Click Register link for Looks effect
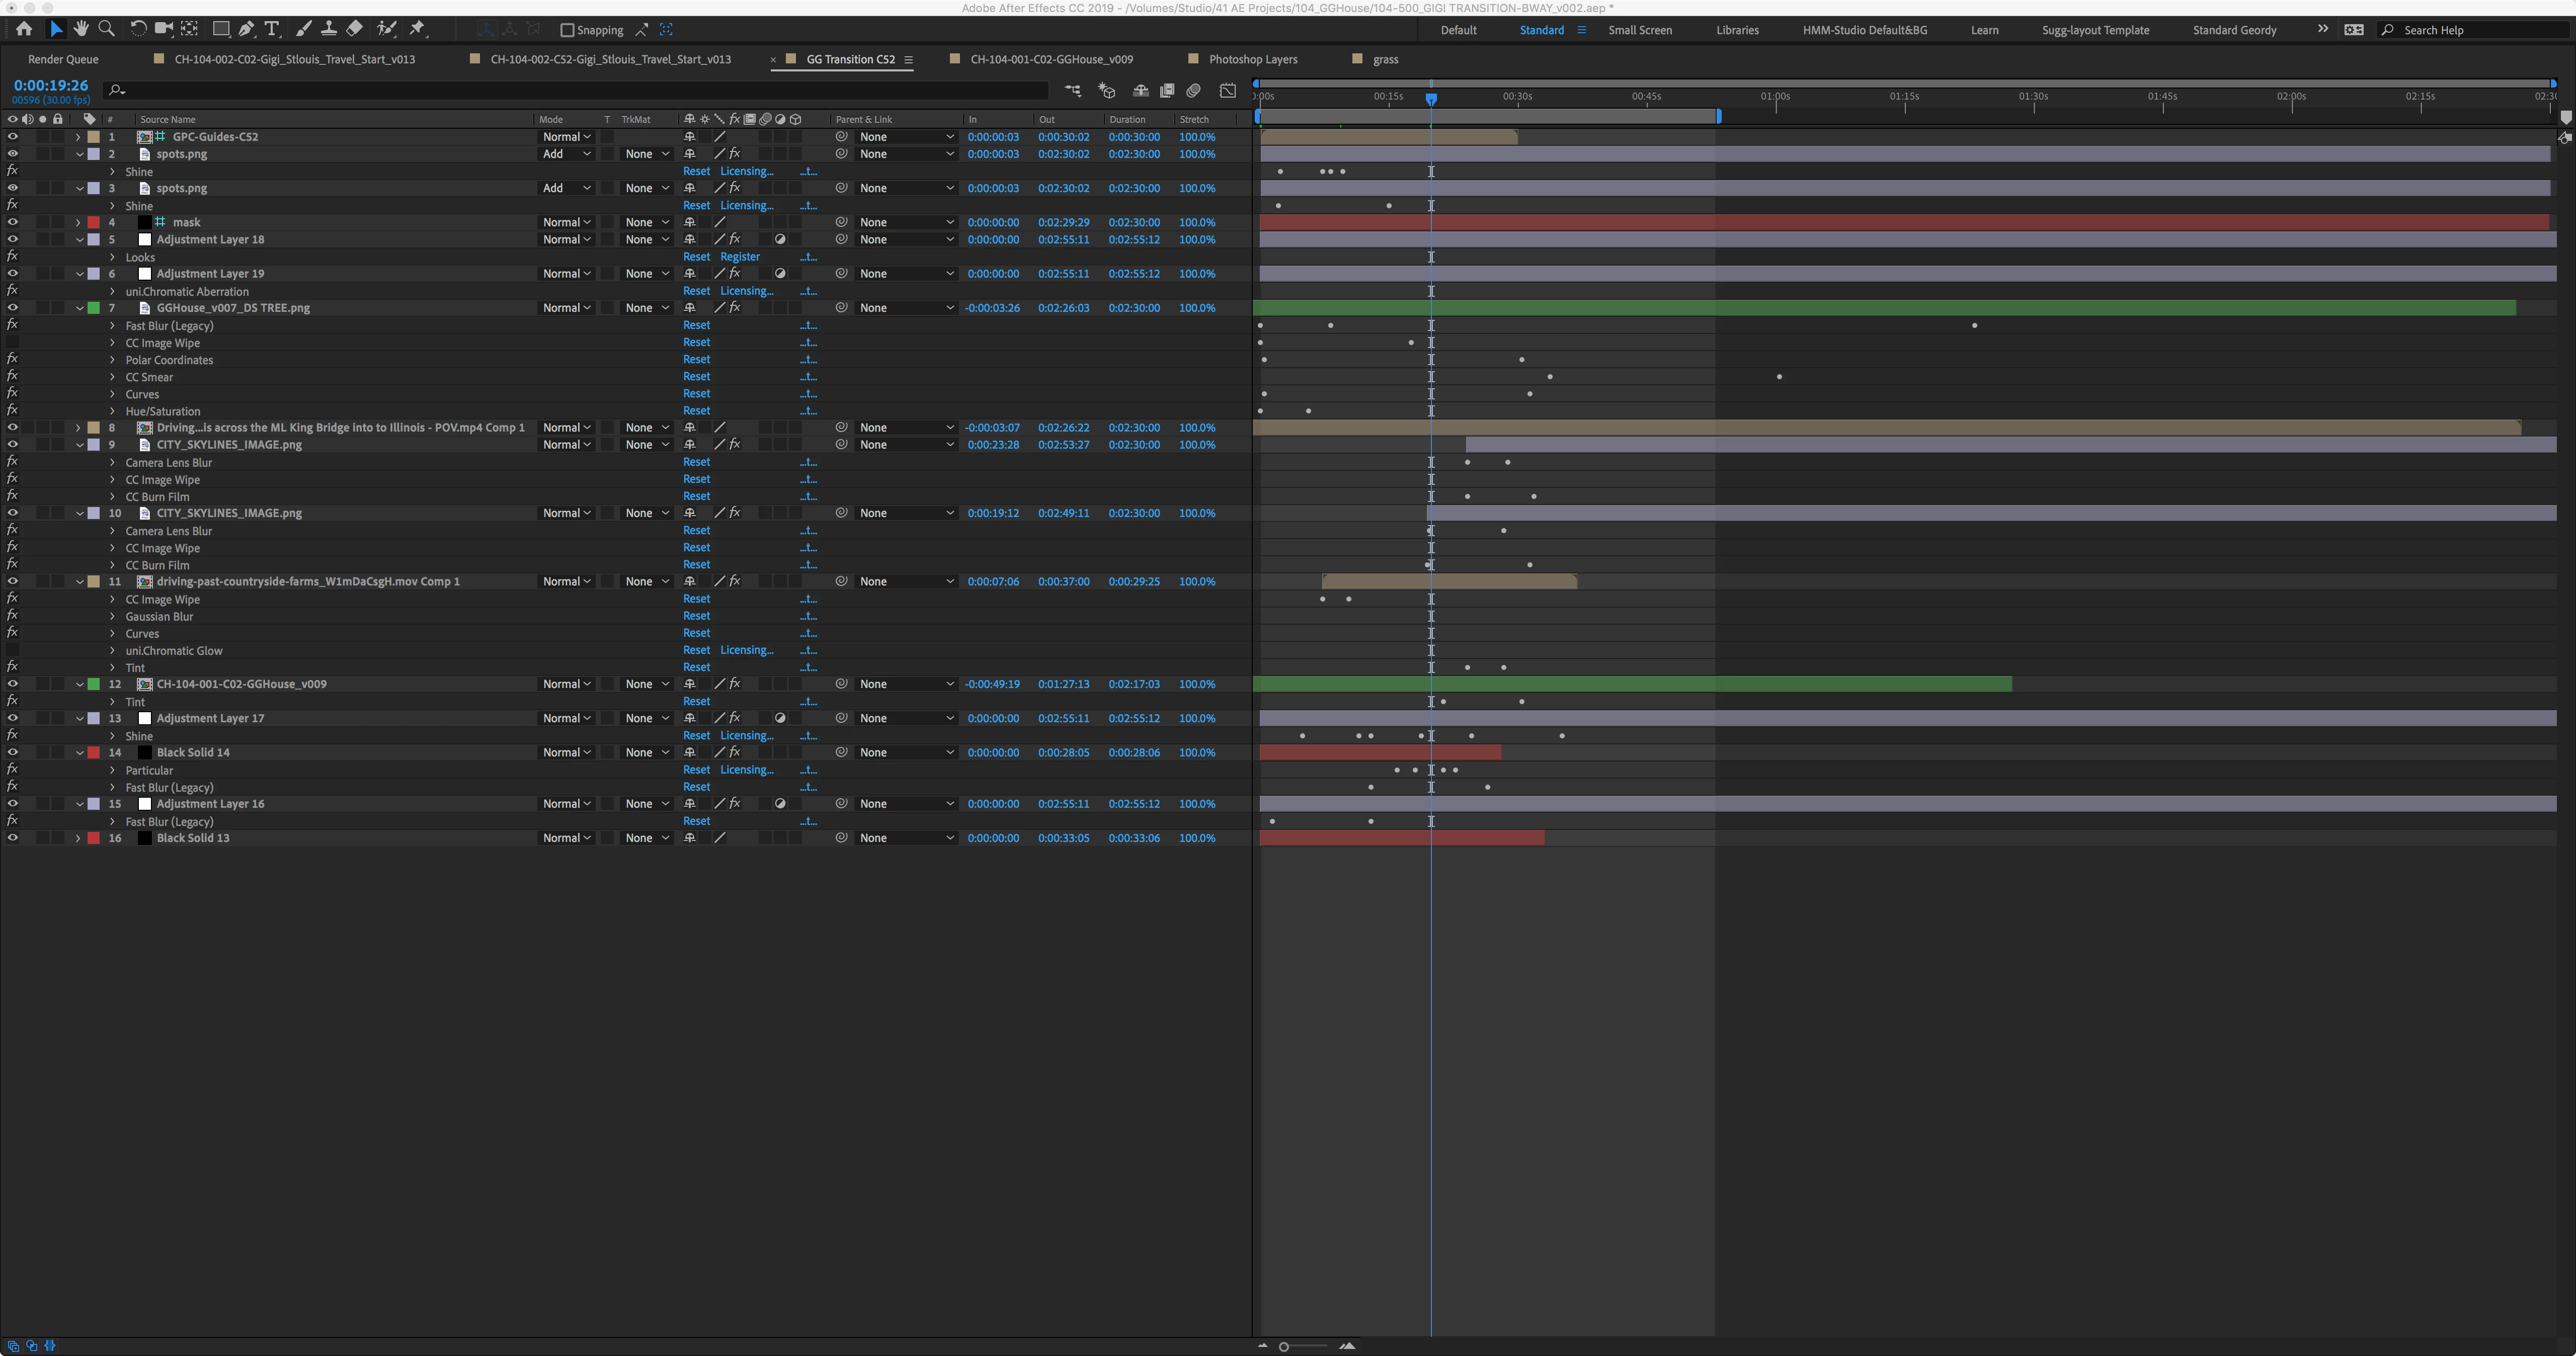Viewport: 2576px width, 1356px height. [739, 257]
